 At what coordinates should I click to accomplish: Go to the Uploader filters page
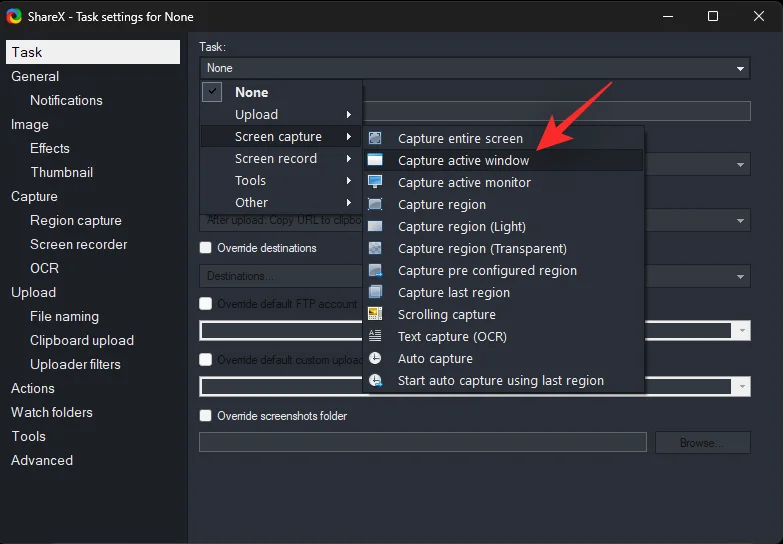(x=75, y=365)
